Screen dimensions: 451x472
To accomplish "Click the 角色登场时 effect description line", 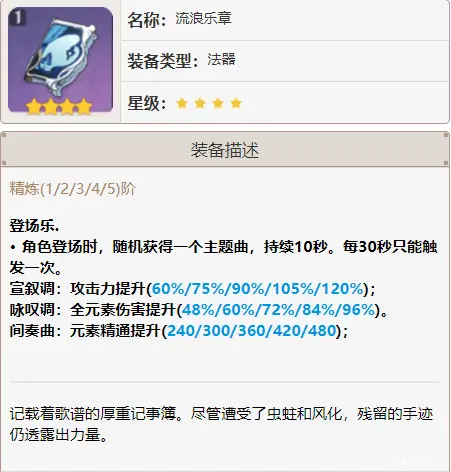I will pyautogui.click(x=223, y=257).
